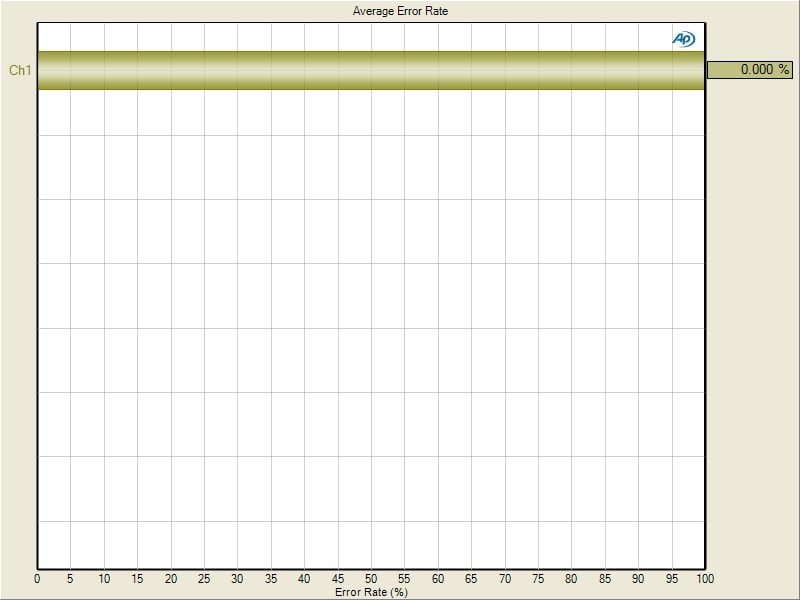The image size is (800, 600).
Task: Click the 75 tick label on the axis
Action: (538, 578)
